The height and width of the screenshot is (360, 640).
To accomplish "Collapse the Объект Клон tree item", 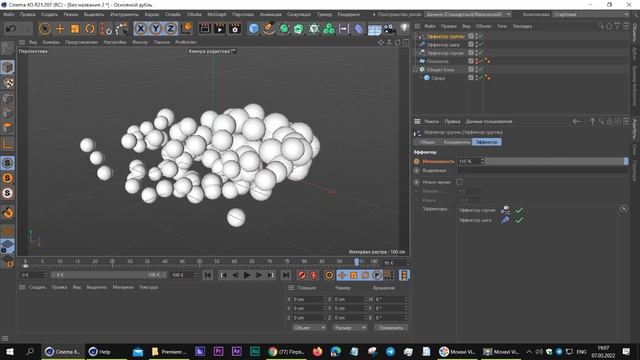I will 417,70.
